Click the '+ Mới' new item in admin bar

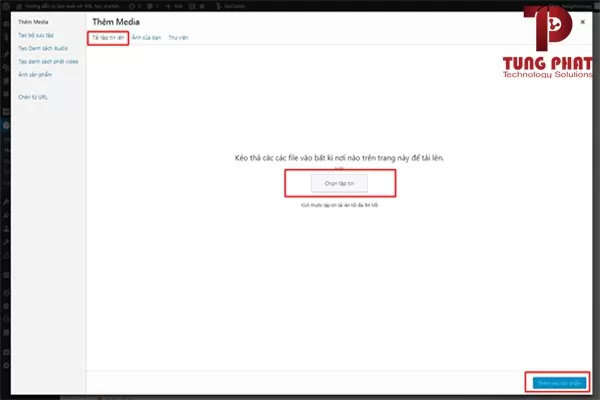tap(174, 6)
